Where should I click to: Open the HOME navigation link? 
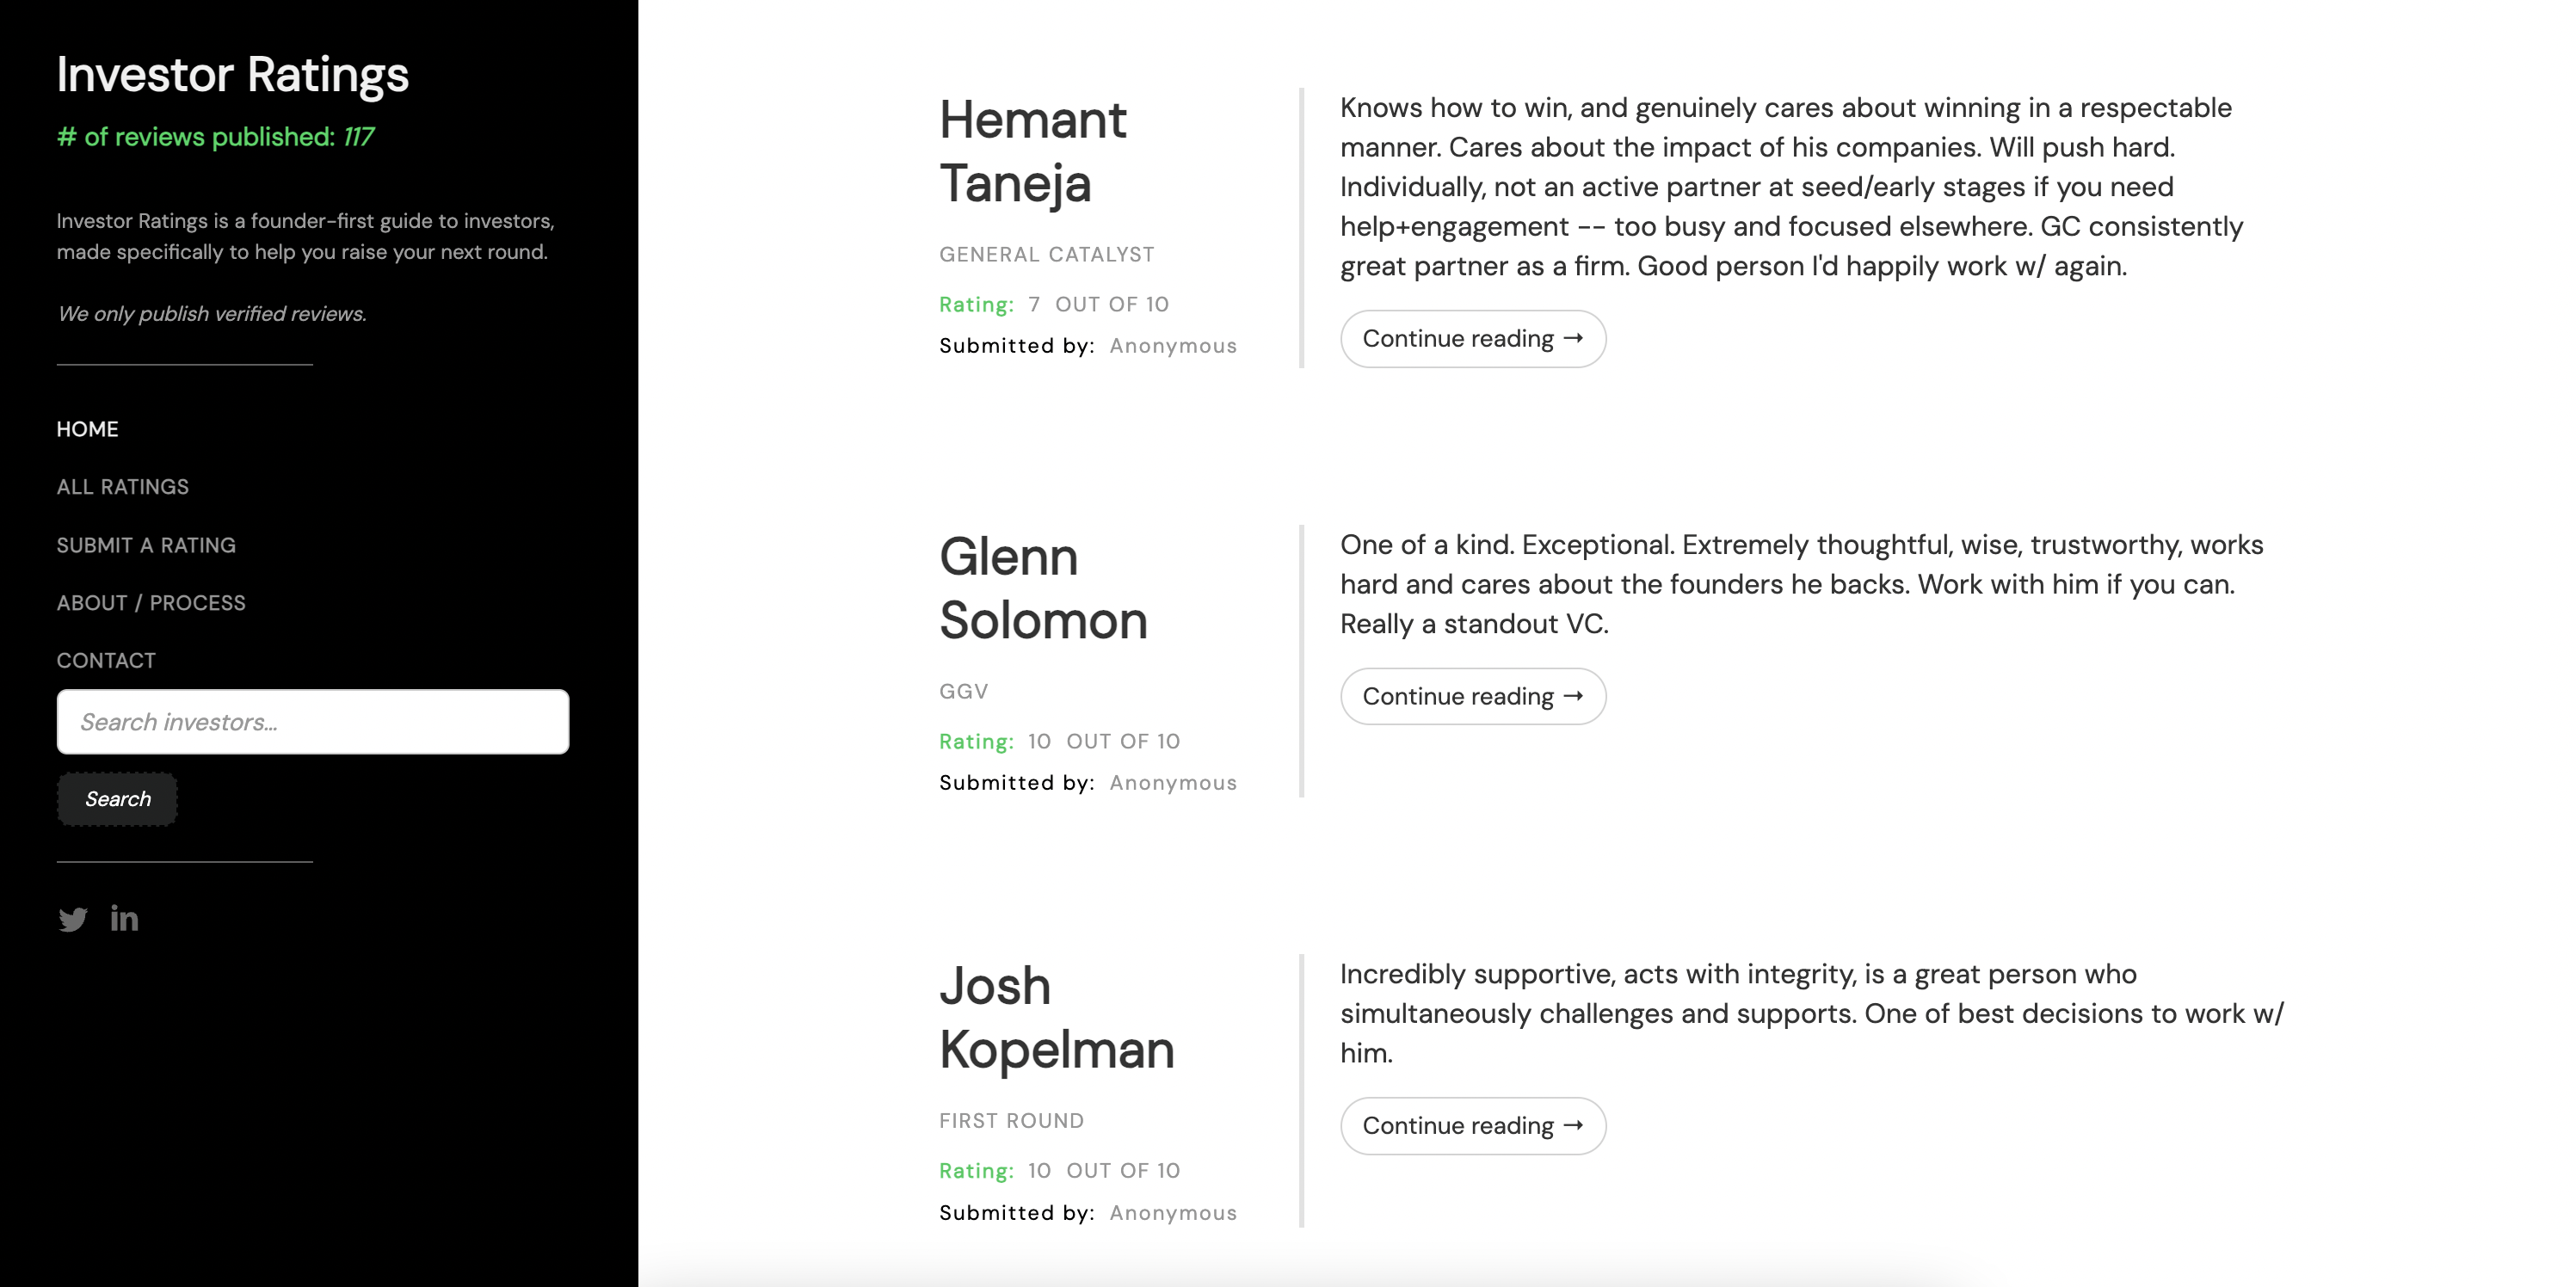(87, 428)
